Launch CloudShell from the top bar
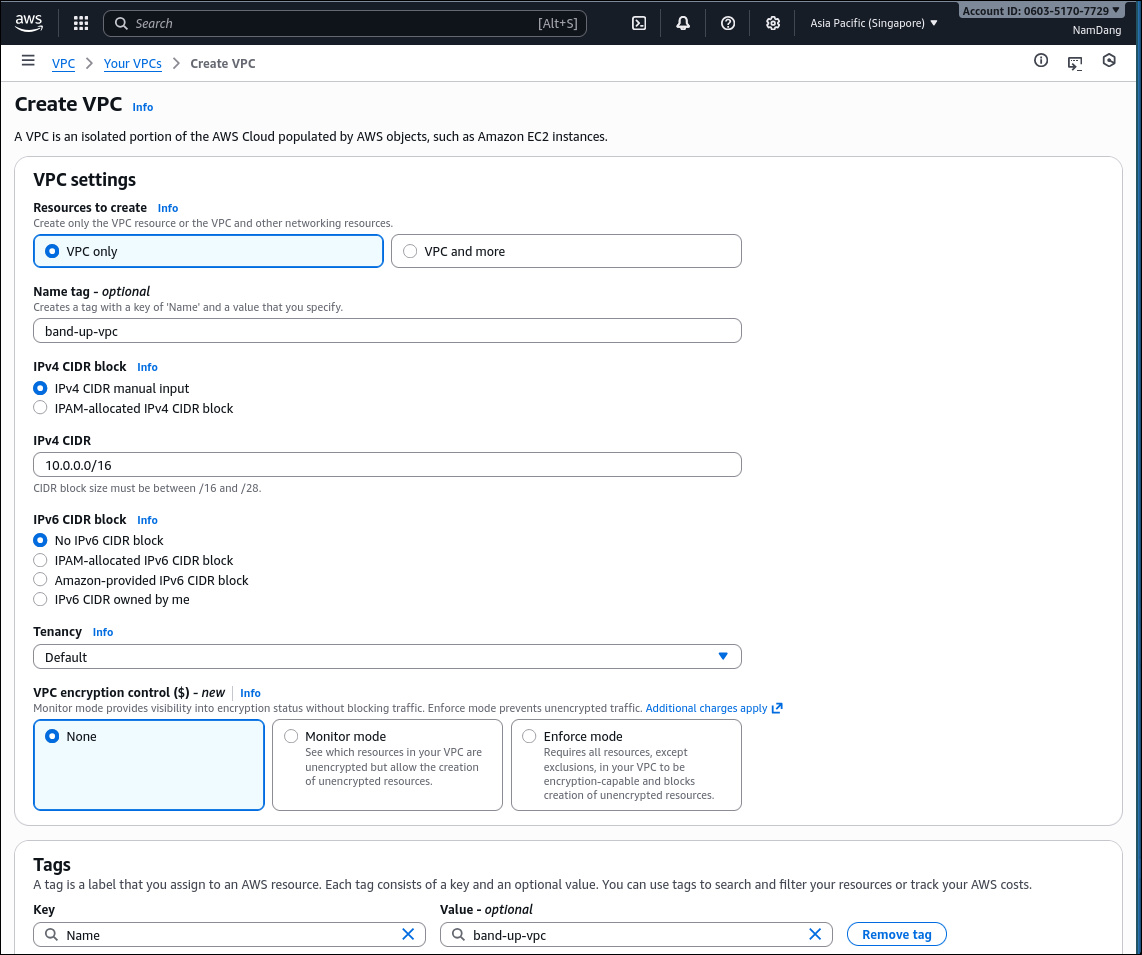The width and height of the screenshot is (1142, 955). pos(639,23)
